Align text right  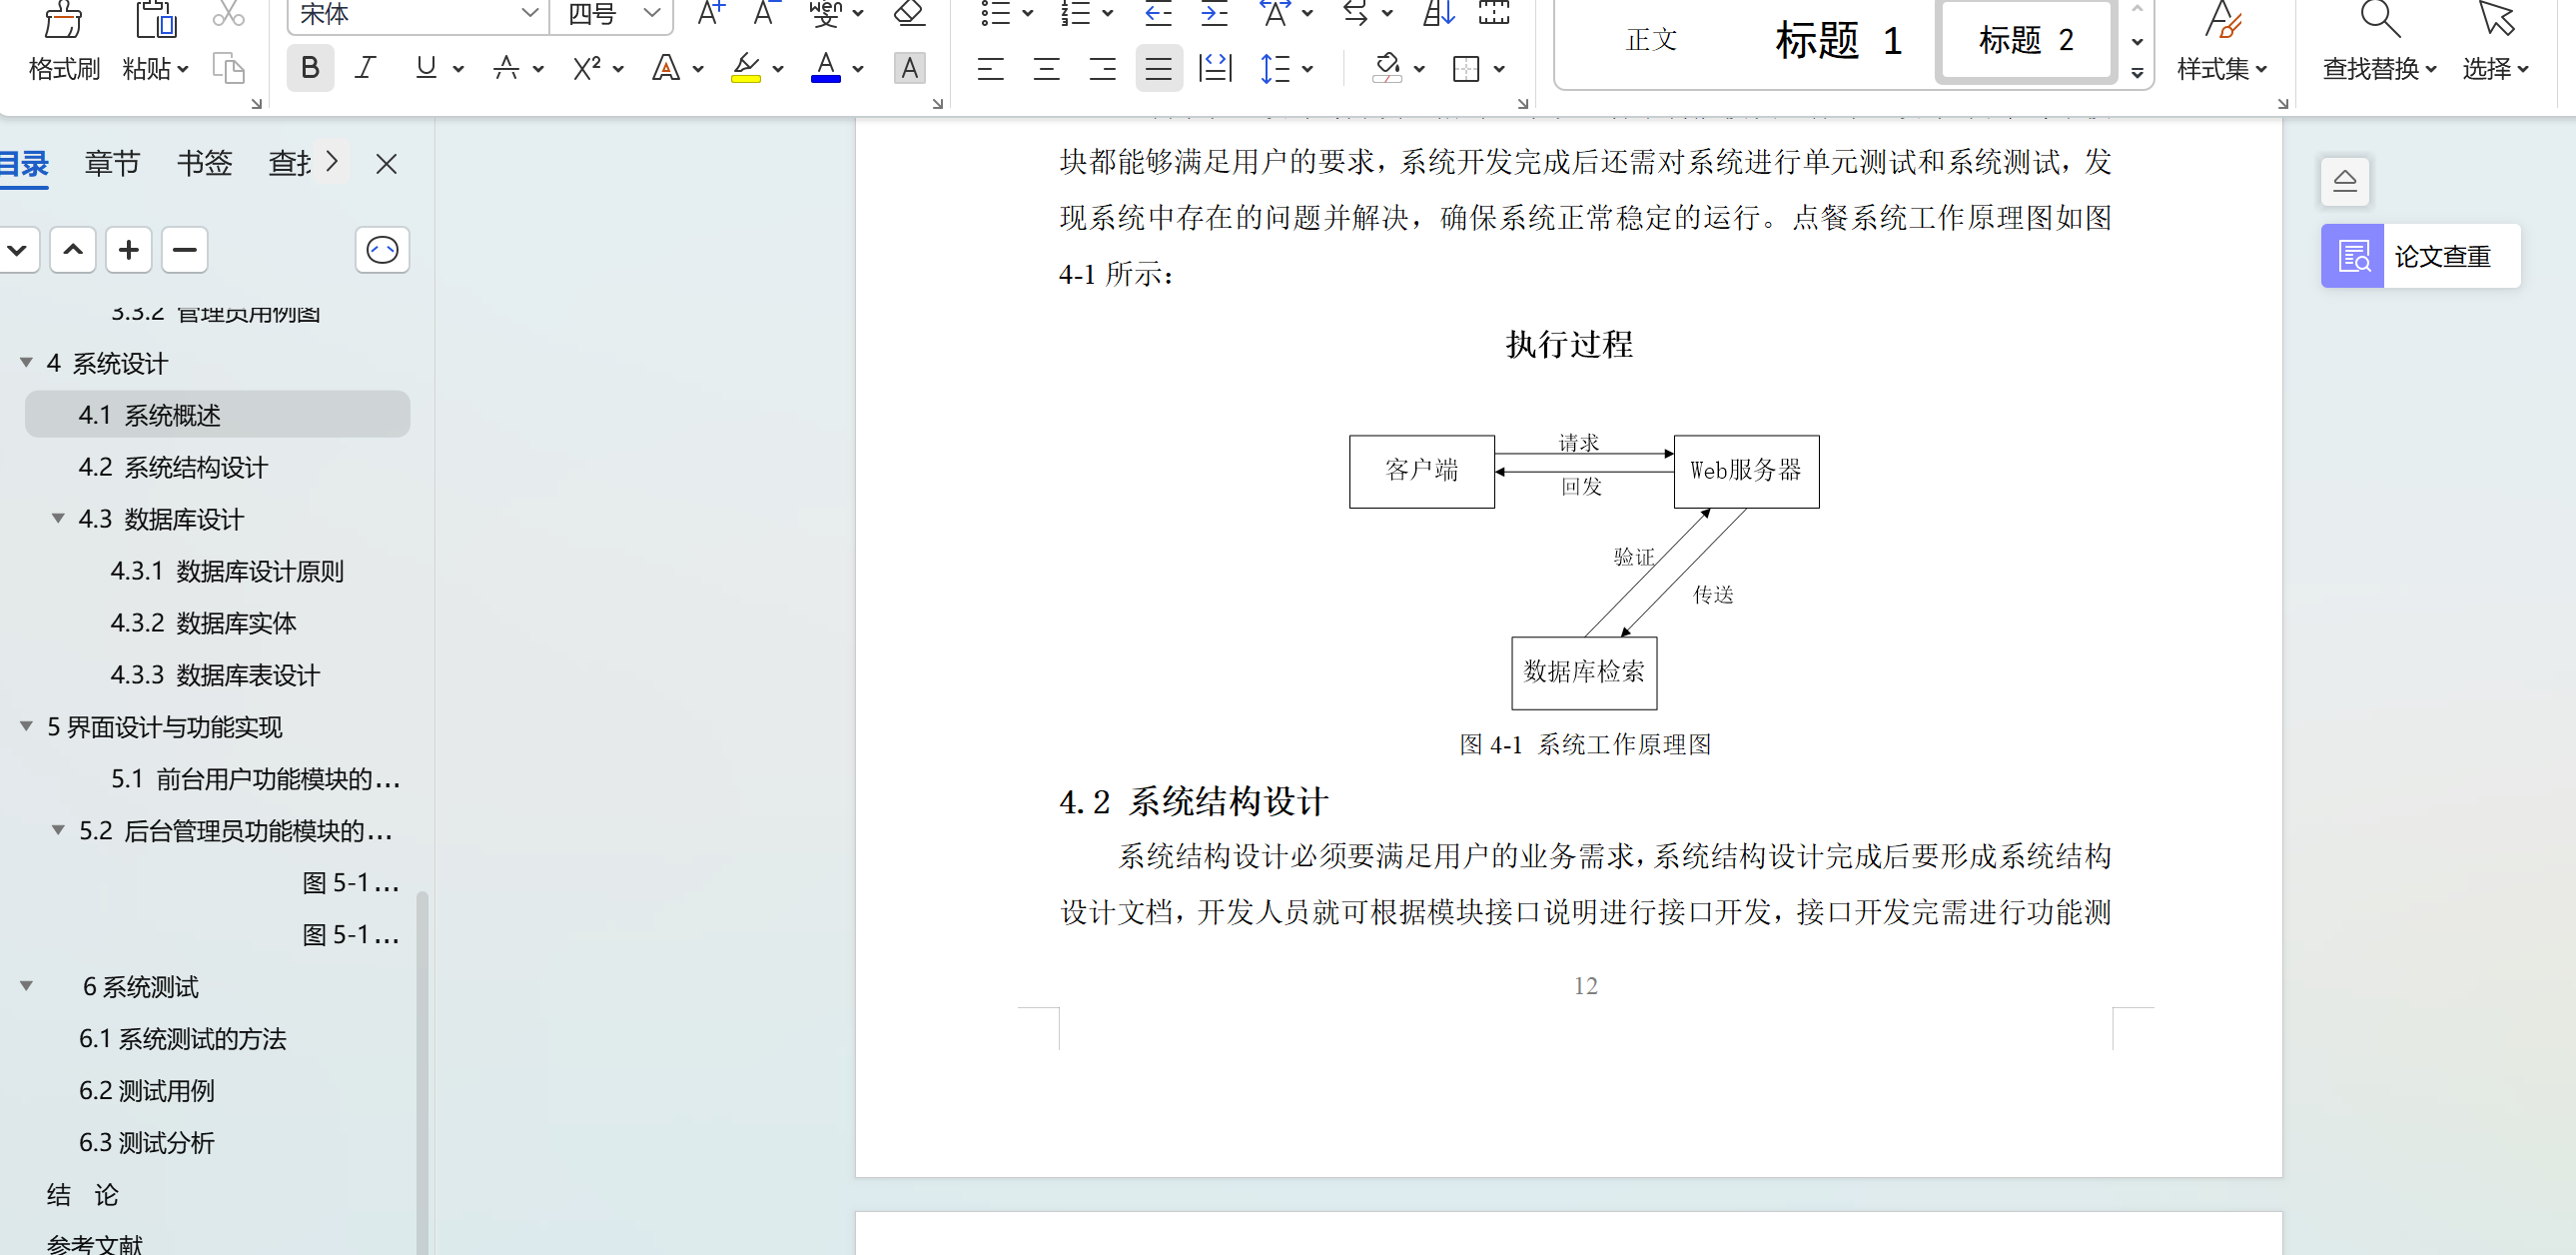1103,68
